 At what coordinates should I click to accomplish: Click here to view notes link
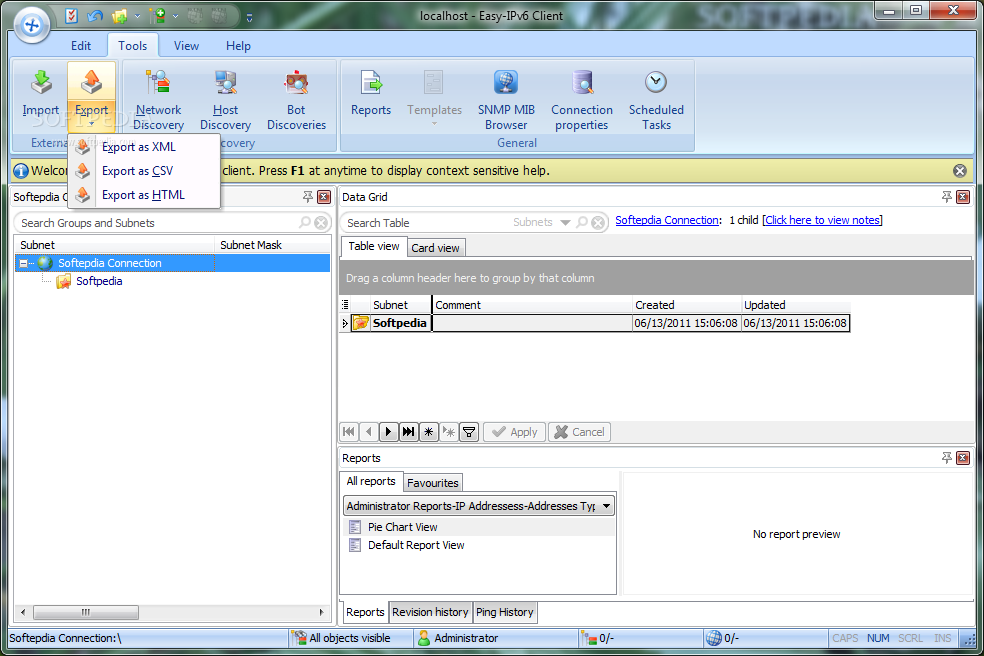[x=822, y=220]
